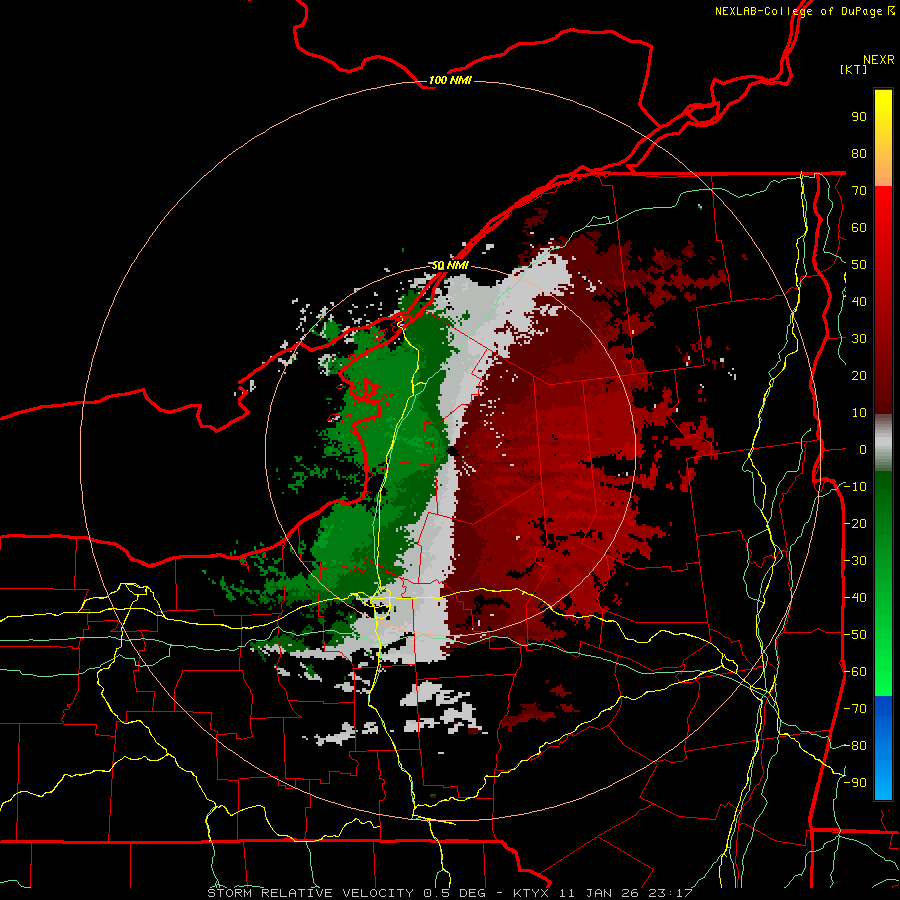Click the -70 scale label

[x=855, y=709]
